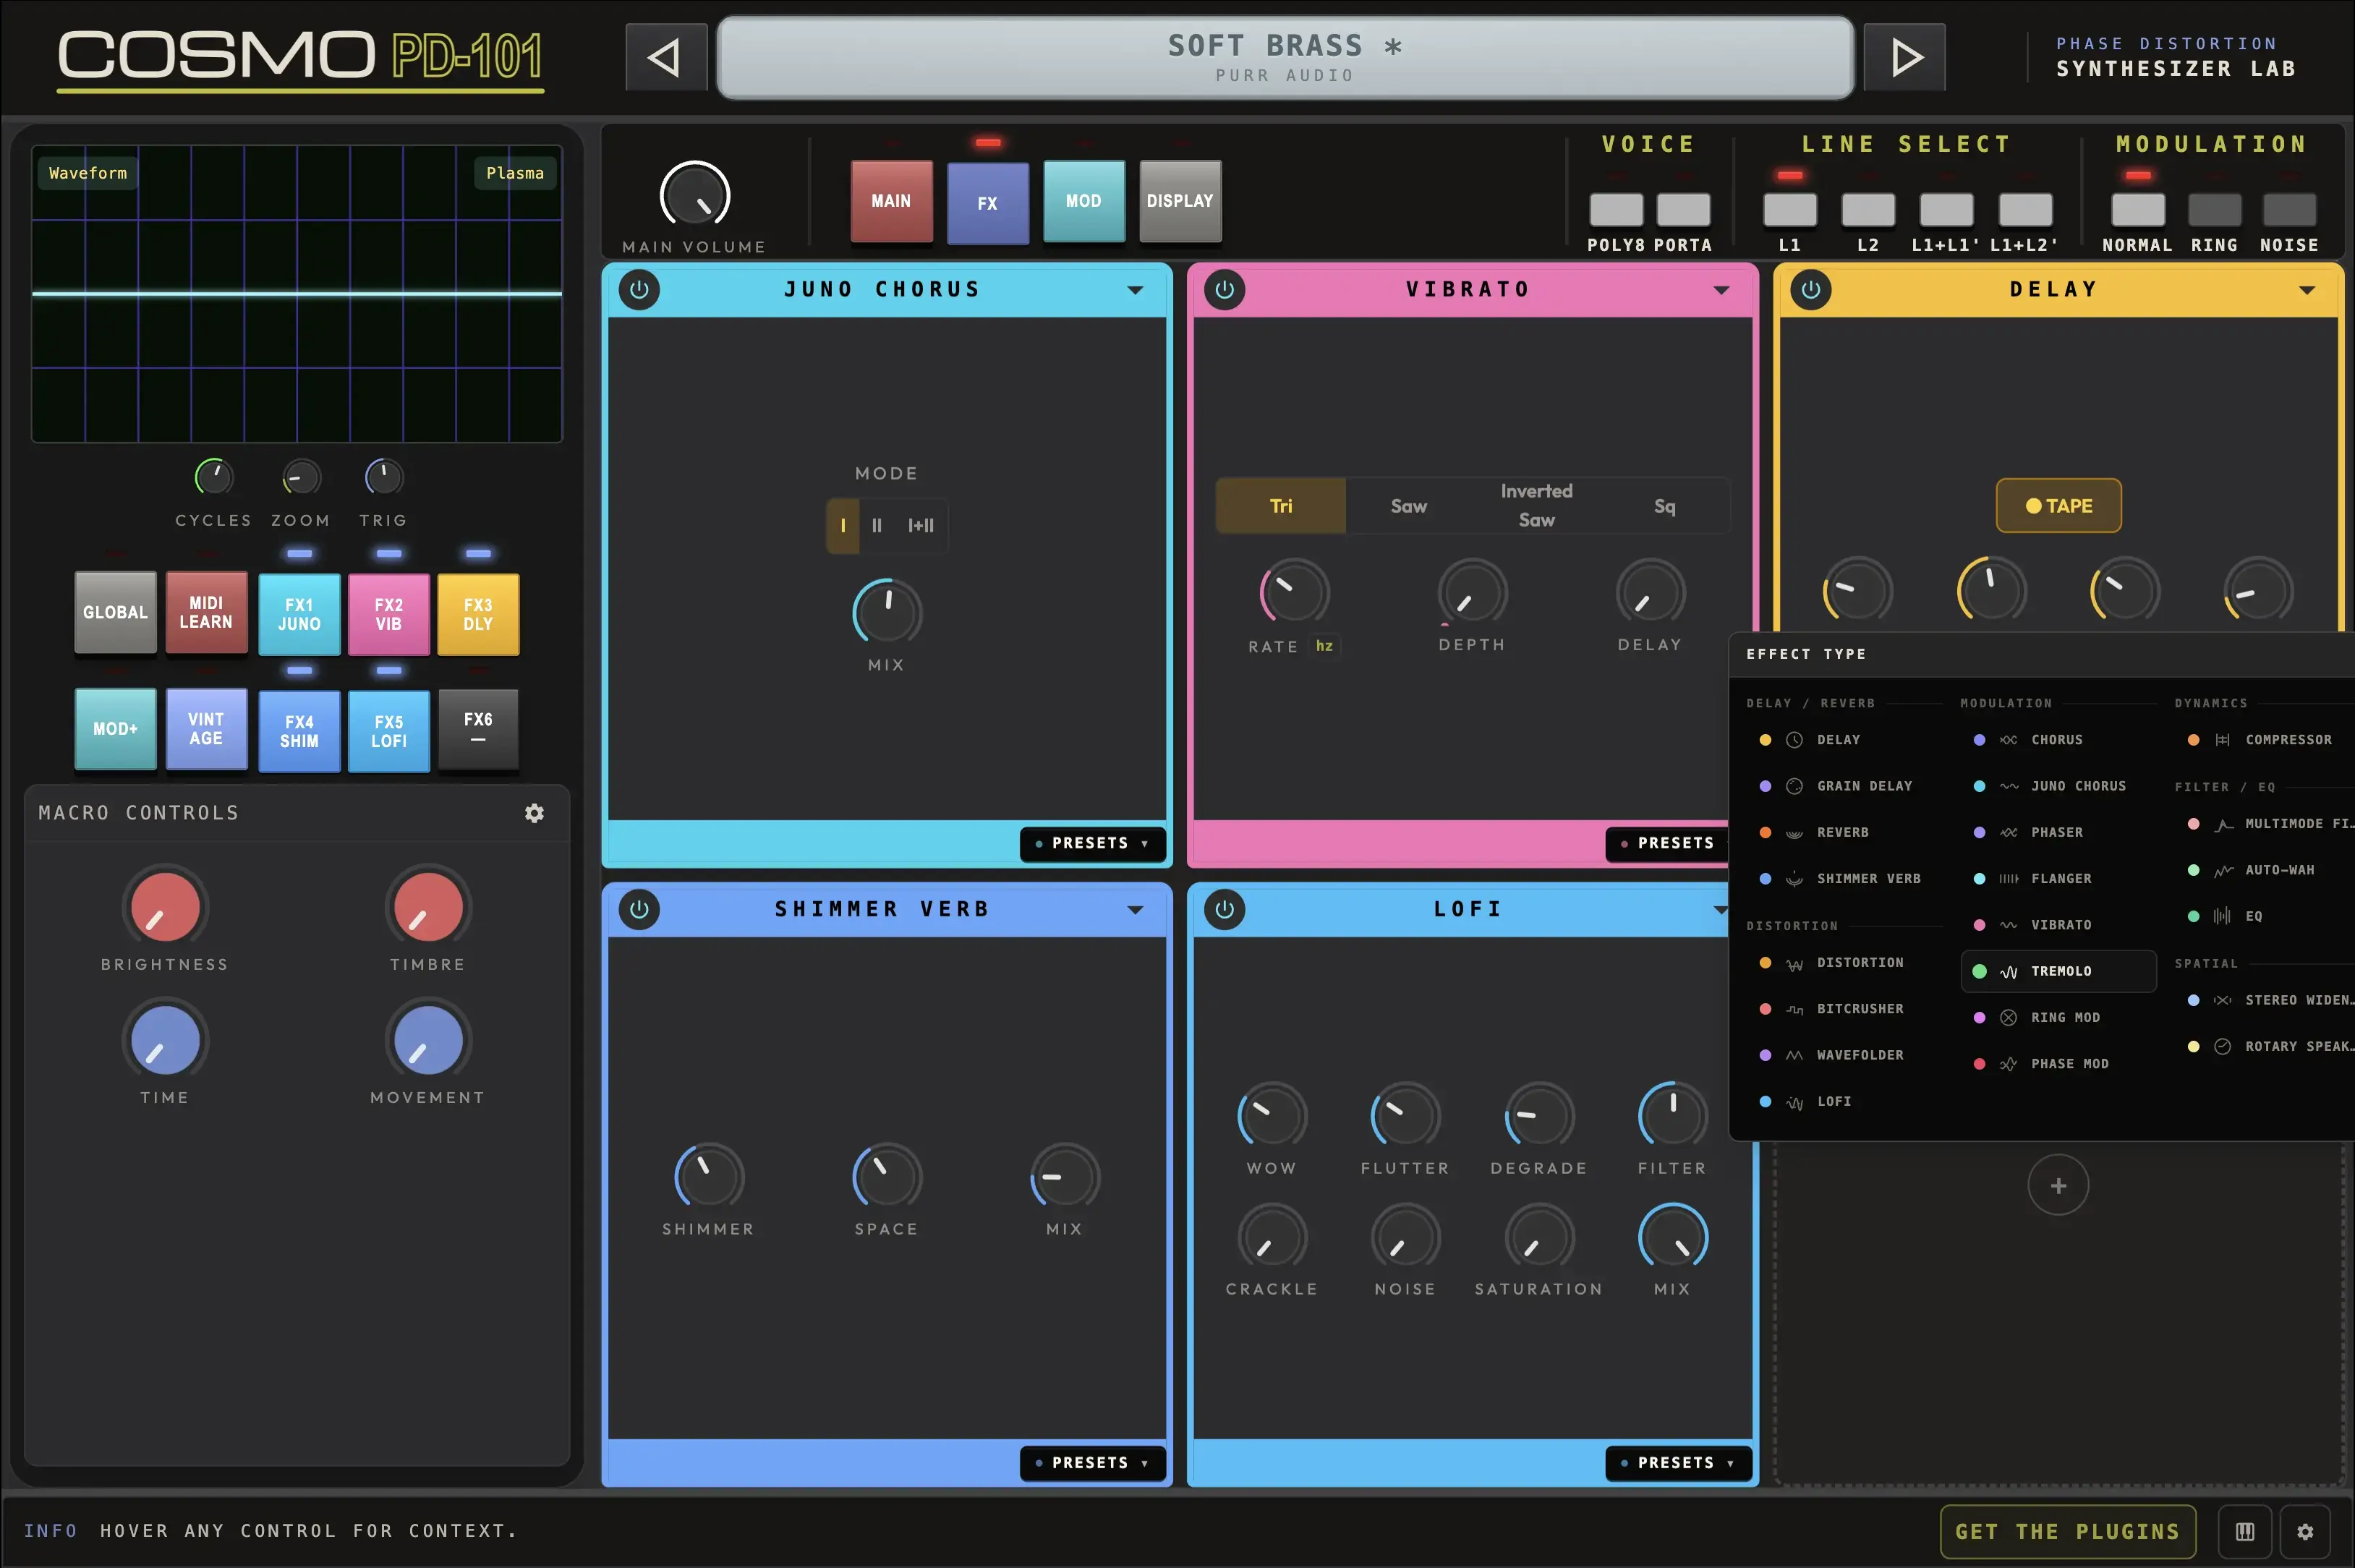
Task: Toggle Delay effect power button
Action: tap(1810, 290)
